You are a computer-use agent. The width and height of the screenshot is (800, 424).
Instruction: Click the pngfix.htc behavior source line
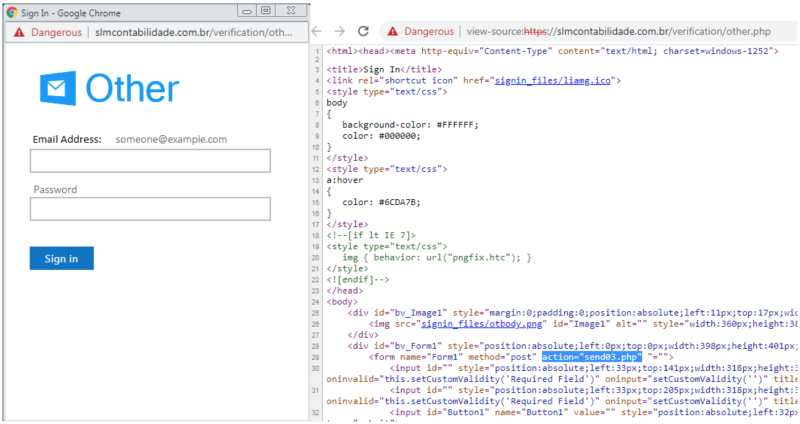pos(437,258)
